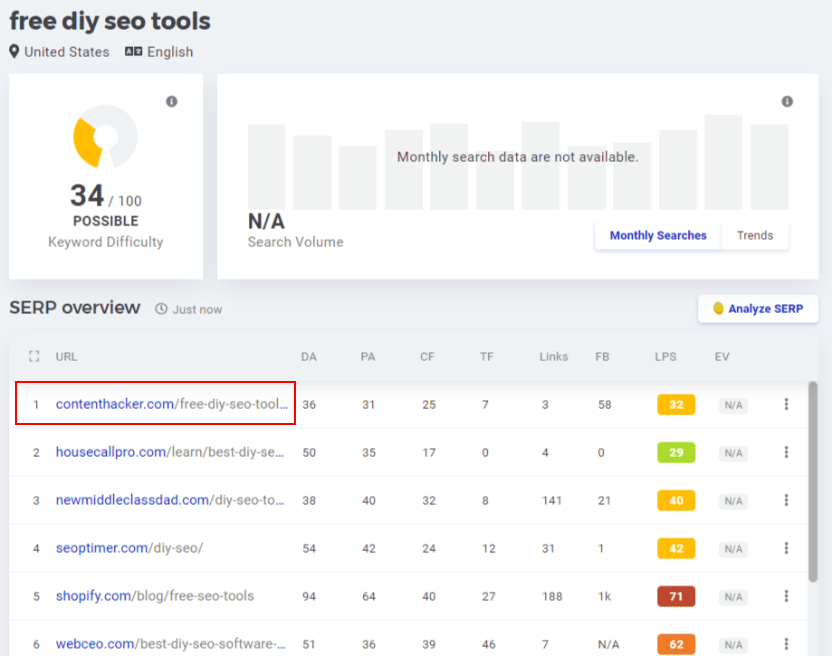Click the English language label
Image resolution: width=832 pixels, height=656 pixels.
pyautogui.click(x=170, y=51)
